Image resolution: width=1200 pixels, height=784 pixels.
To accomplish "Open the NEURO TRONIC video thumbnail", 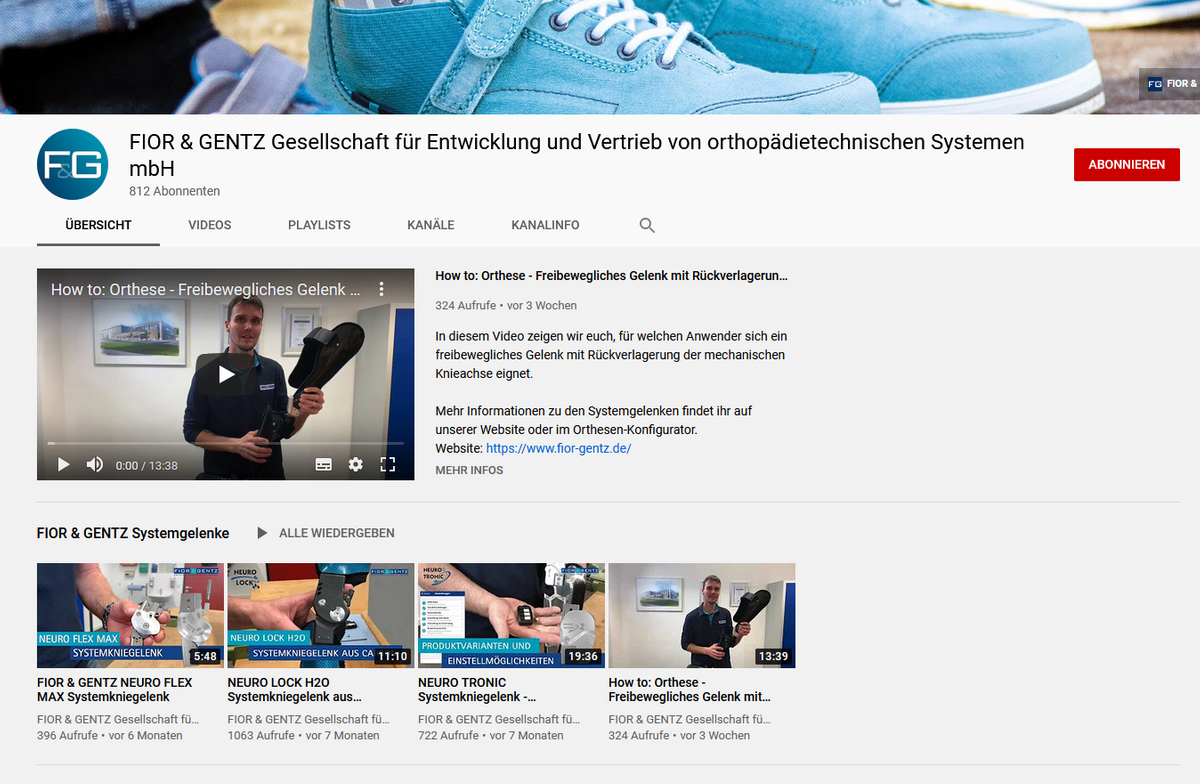I will pyautogui.click(x=511, y=615).
